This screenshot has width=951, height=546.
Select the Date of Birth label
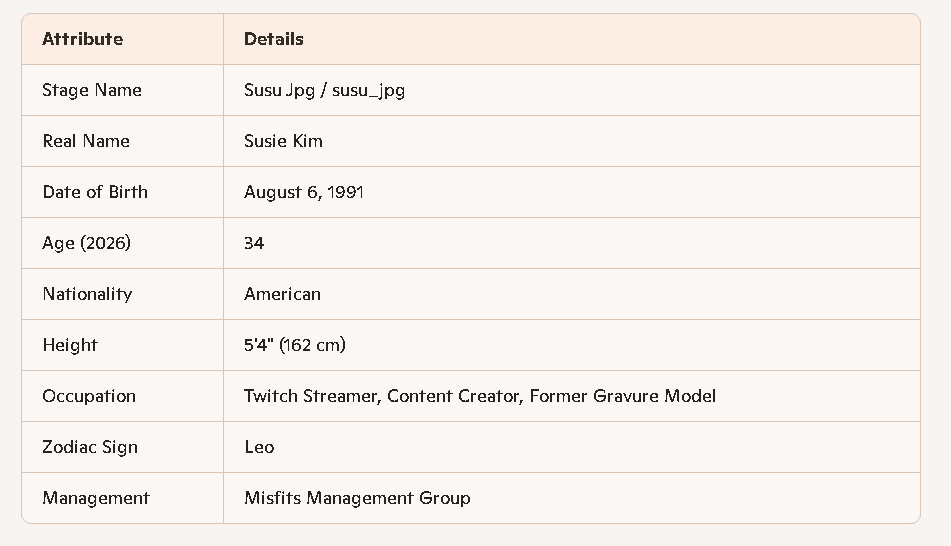[95, 192]
